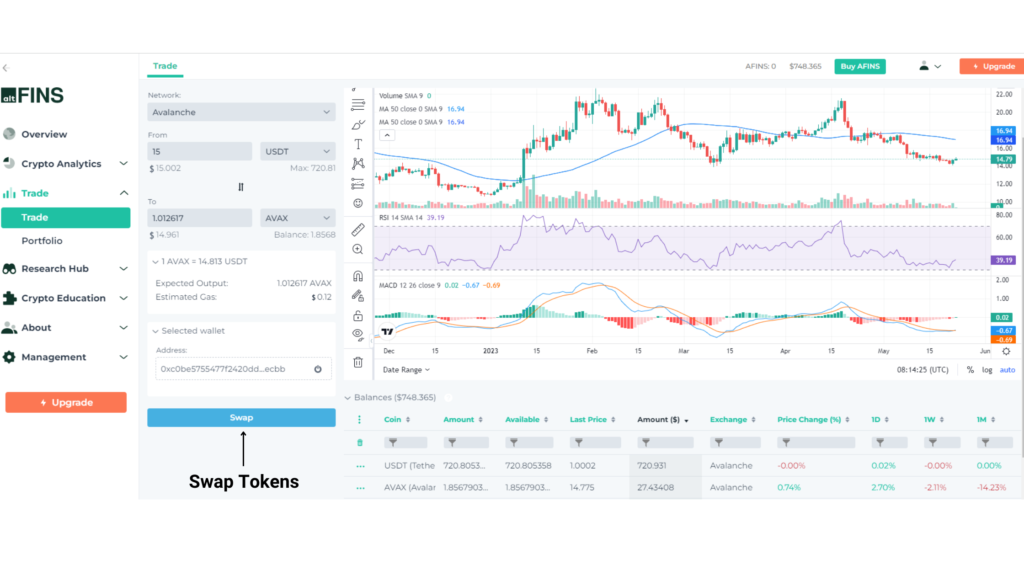The width and height of the screenshot is (1024, 576).
Task: Open the emoji icons tool
Action: click(358, 203)
